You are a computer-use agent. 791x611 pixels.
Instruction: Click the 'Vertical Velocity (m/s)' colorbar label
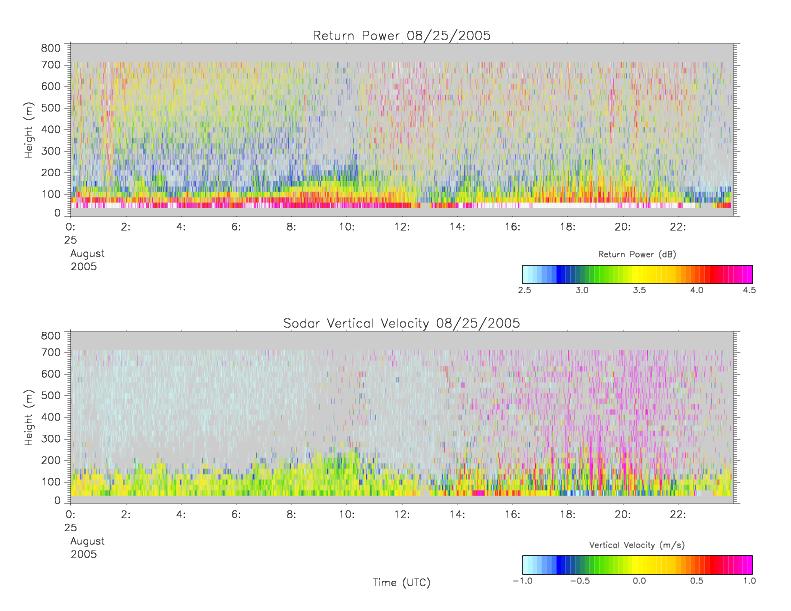click(637, 545)
